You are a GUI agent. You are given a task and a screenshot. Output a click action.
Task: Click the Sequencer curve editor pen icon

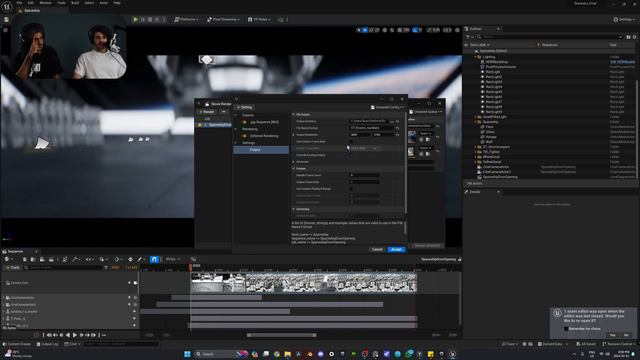pos(140,259)
